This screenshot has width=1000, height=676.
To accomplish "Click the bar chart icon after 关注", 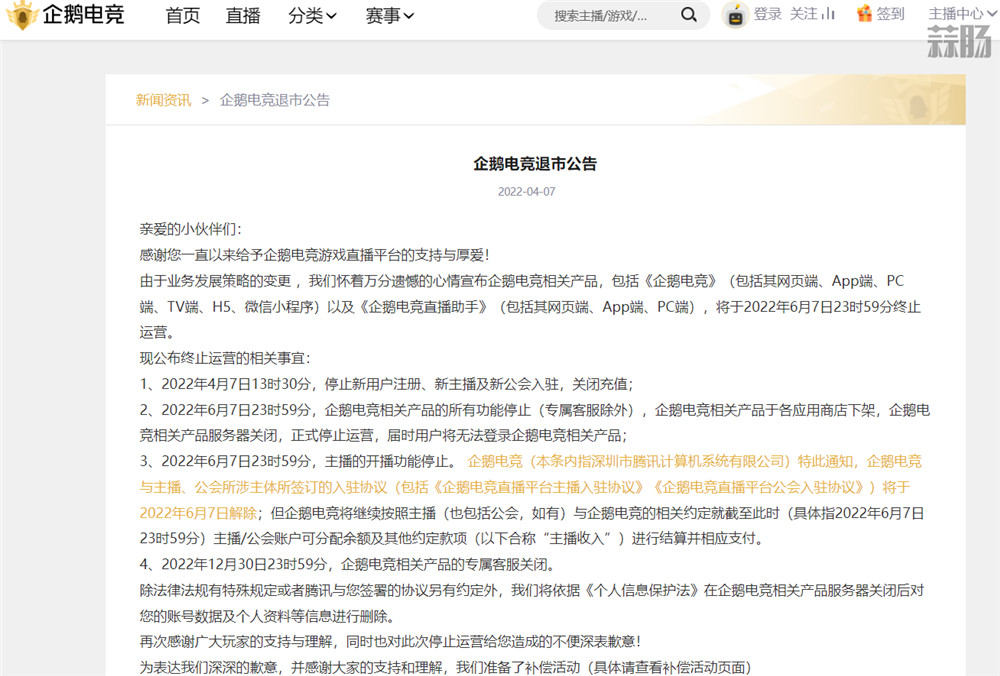I will click(828, 13).
